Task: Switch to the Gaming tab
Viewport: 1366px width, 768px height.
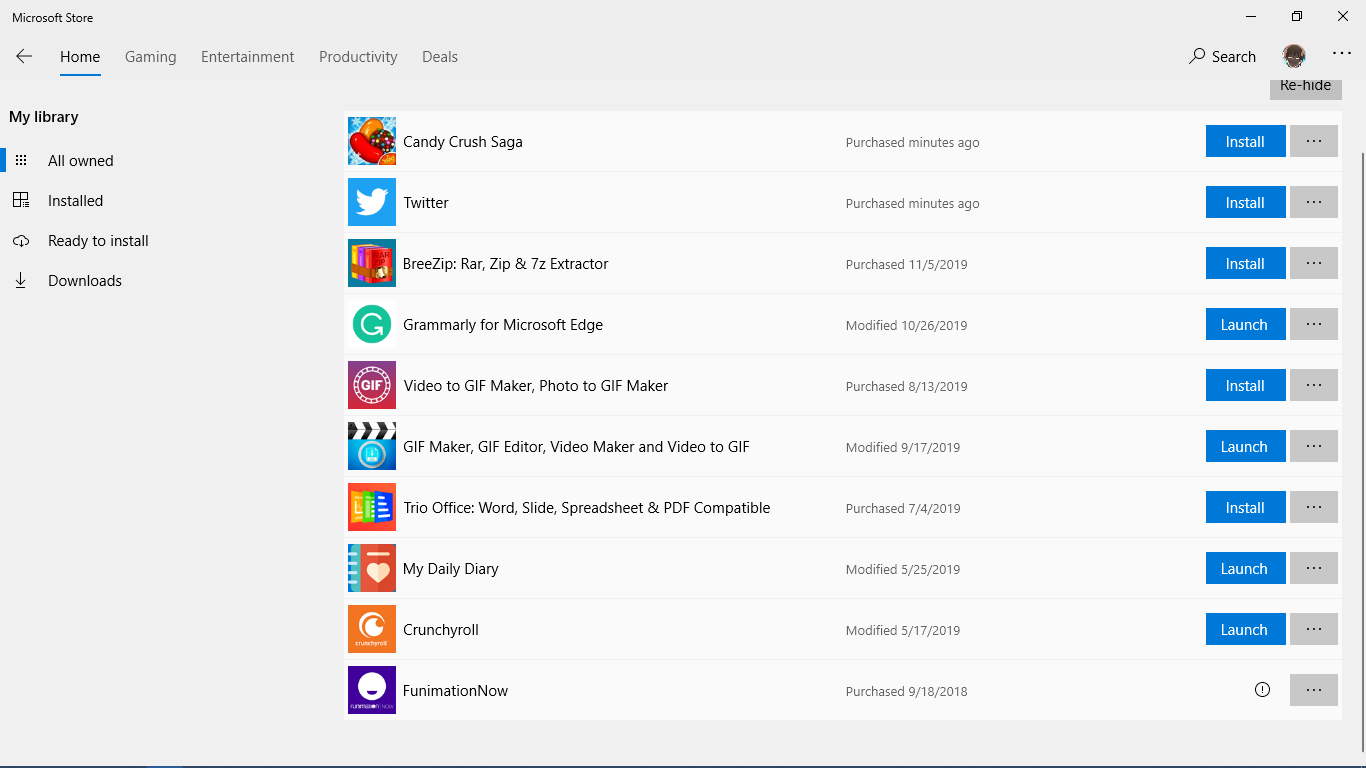Action: pyautogui.click(x=151, y=57)
